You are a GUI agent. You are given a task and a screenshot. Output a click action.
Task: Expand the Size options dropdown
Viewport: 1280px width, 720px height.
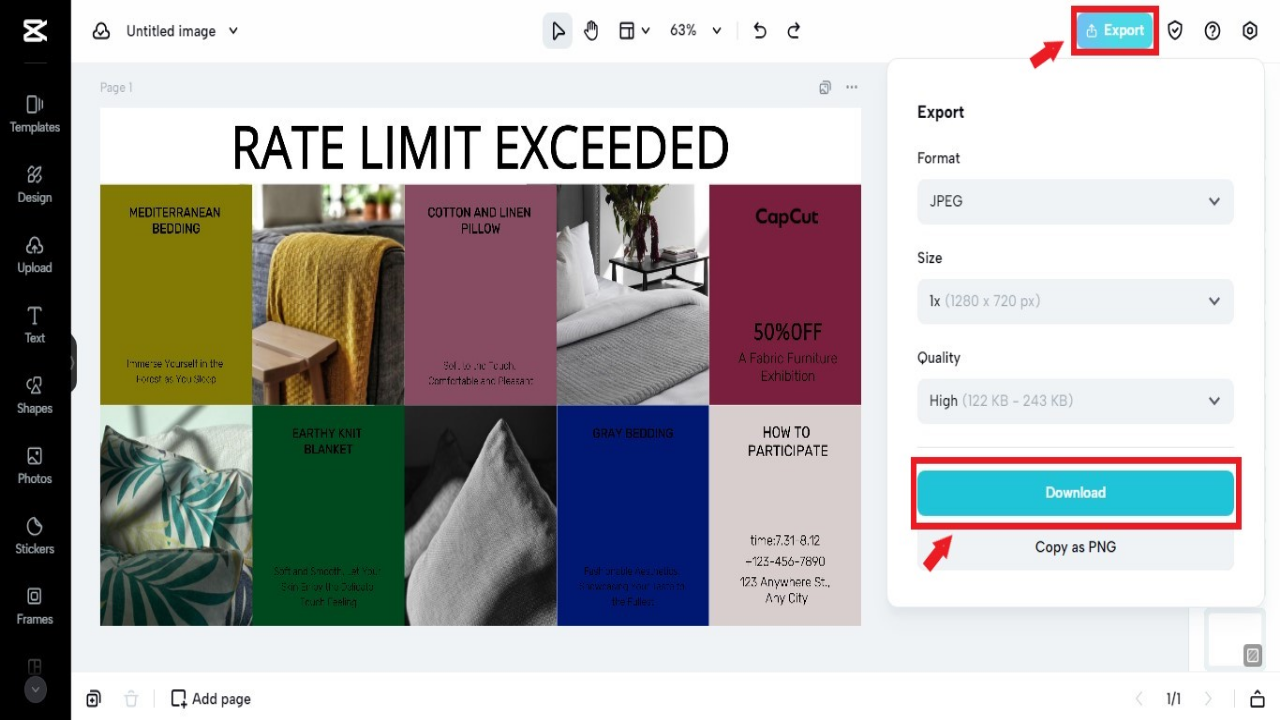coord(1075,301)
